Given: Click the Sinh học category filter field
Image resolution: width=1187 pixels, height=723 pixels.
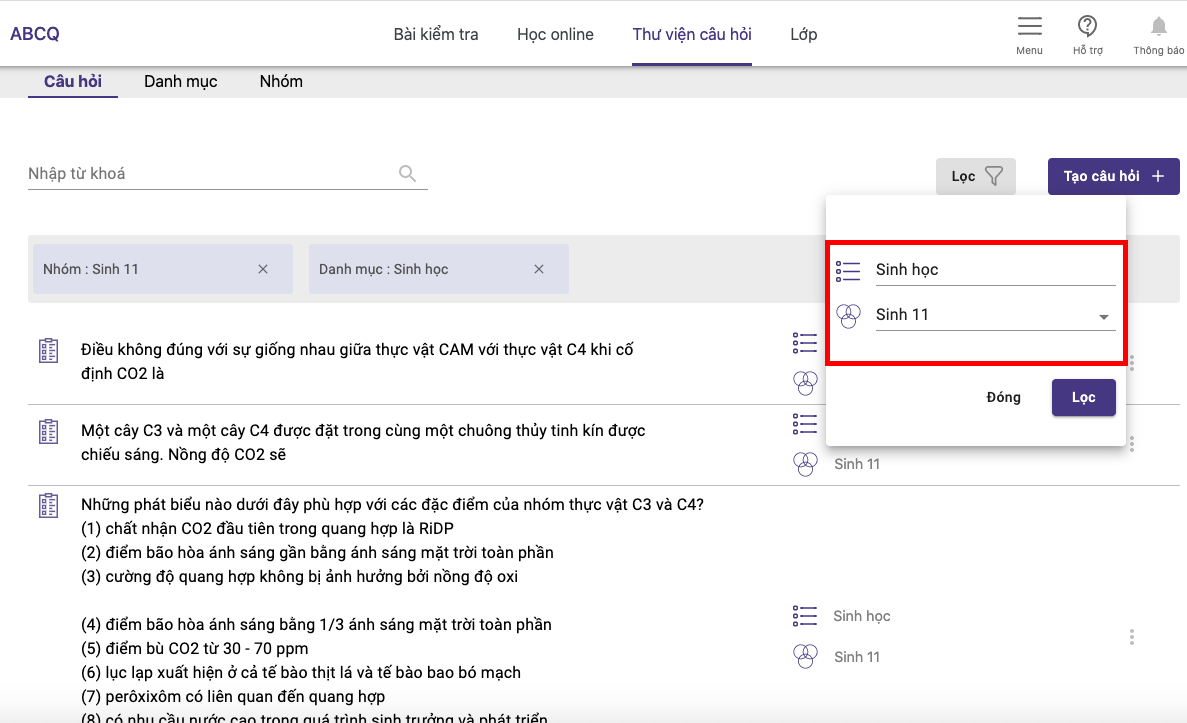Looking at the screenshot, I should [x=995, y=270].
